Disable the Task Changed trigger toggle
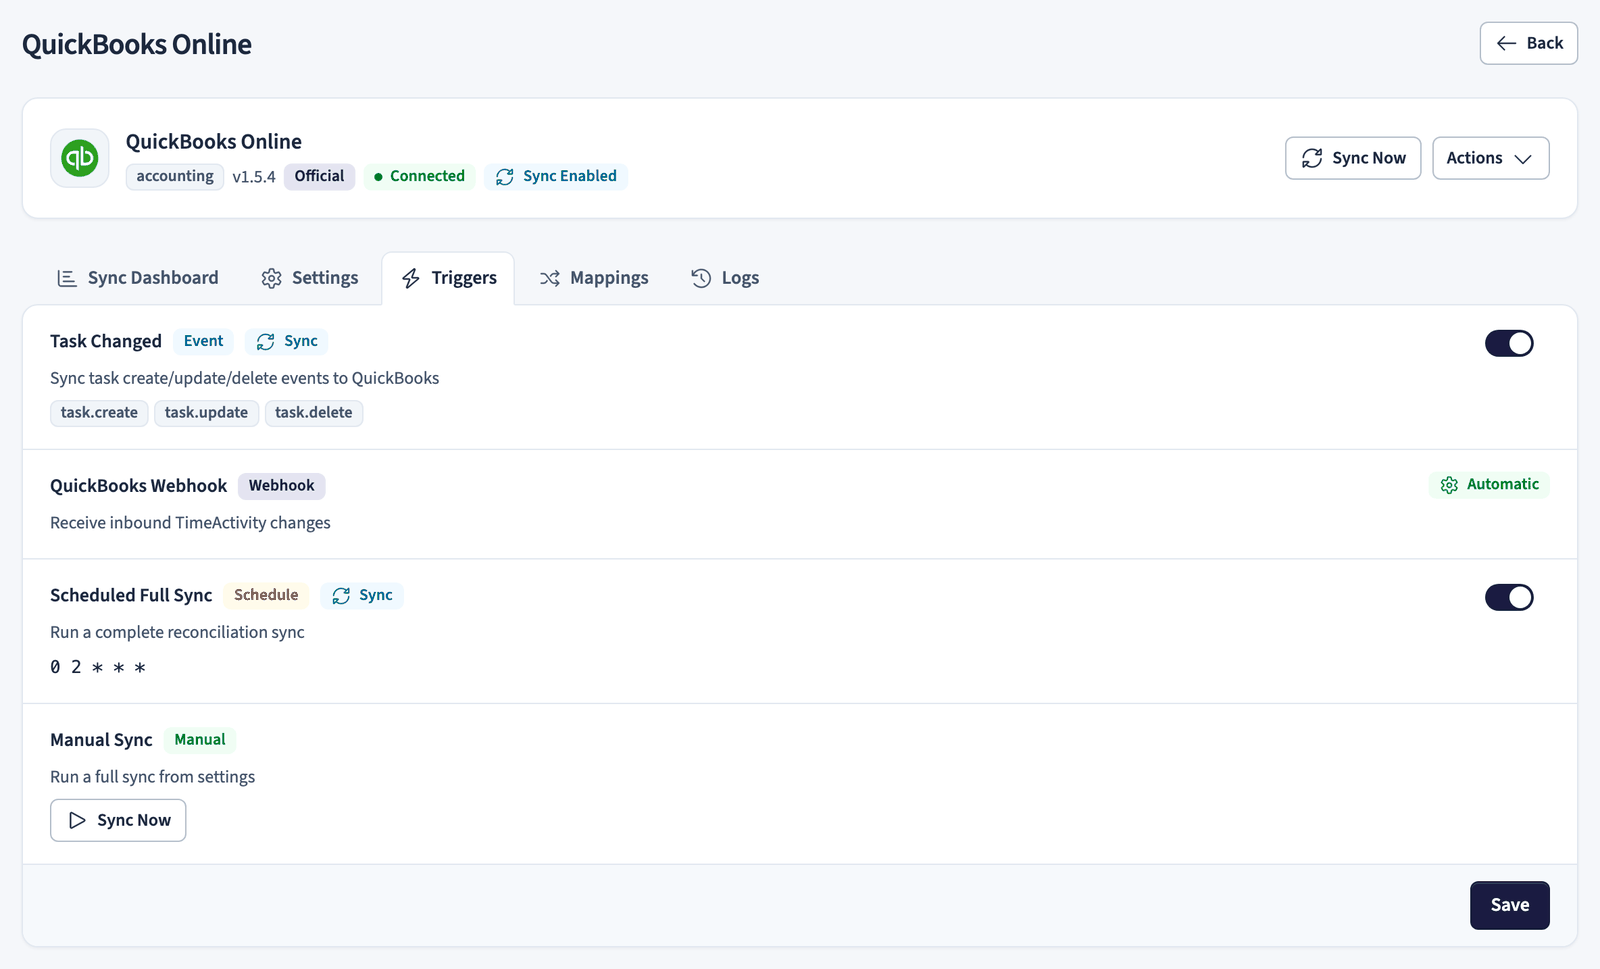Image resolution: width=1600 pixels, height=969 pixels. (x=1509, y=343)
